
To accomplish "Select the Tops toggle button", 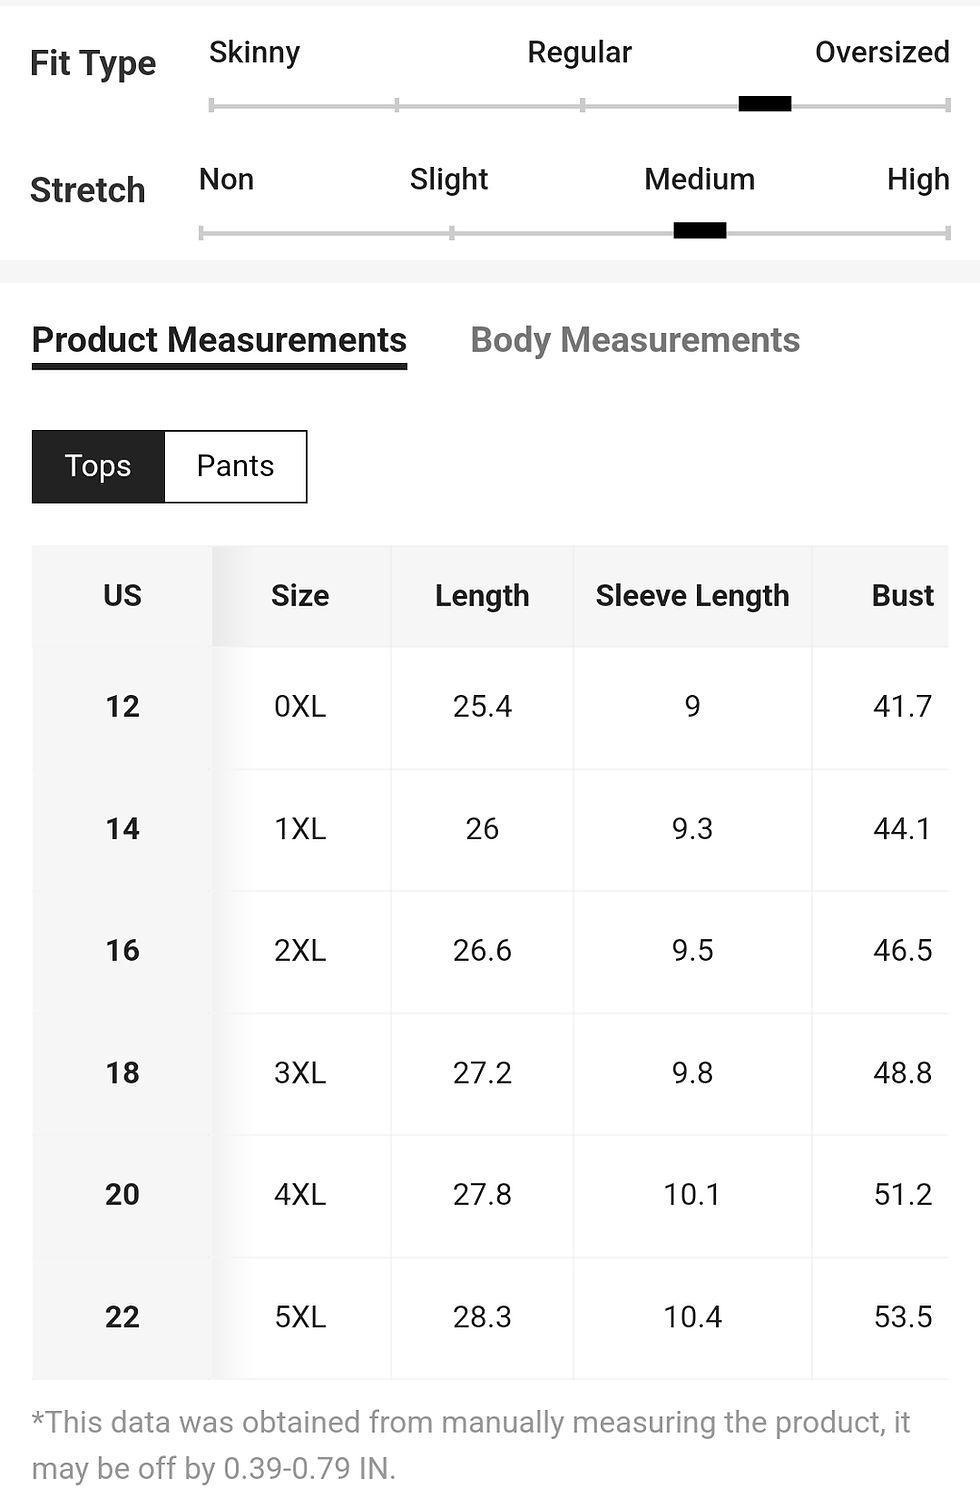I will coord(98,466).
